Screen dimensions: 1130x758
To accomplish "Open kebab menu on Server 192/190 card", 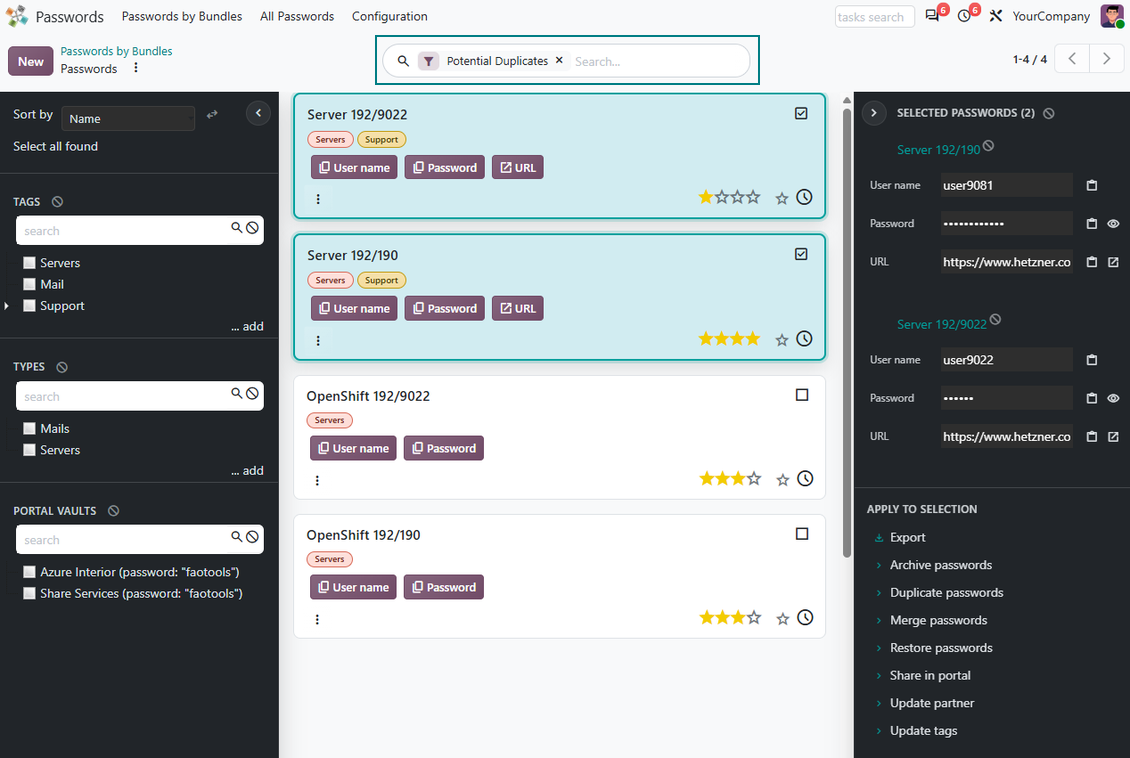I will click(318, 340).
